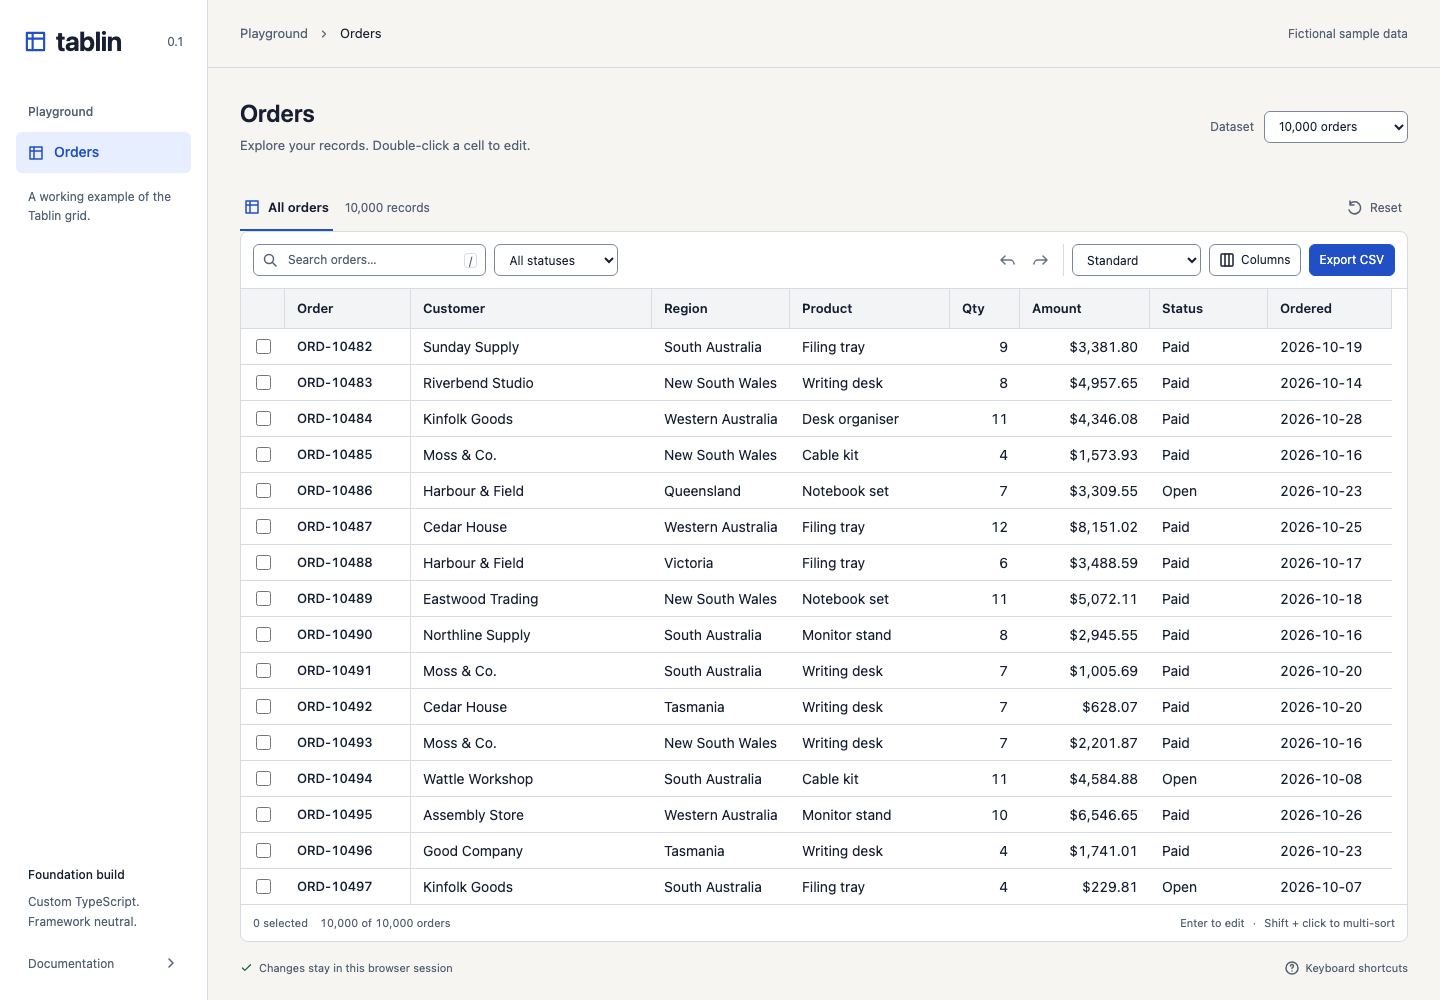1440x1000 pixels.
Task: Sort by the Region column header
Action: [x=720, y=309]
